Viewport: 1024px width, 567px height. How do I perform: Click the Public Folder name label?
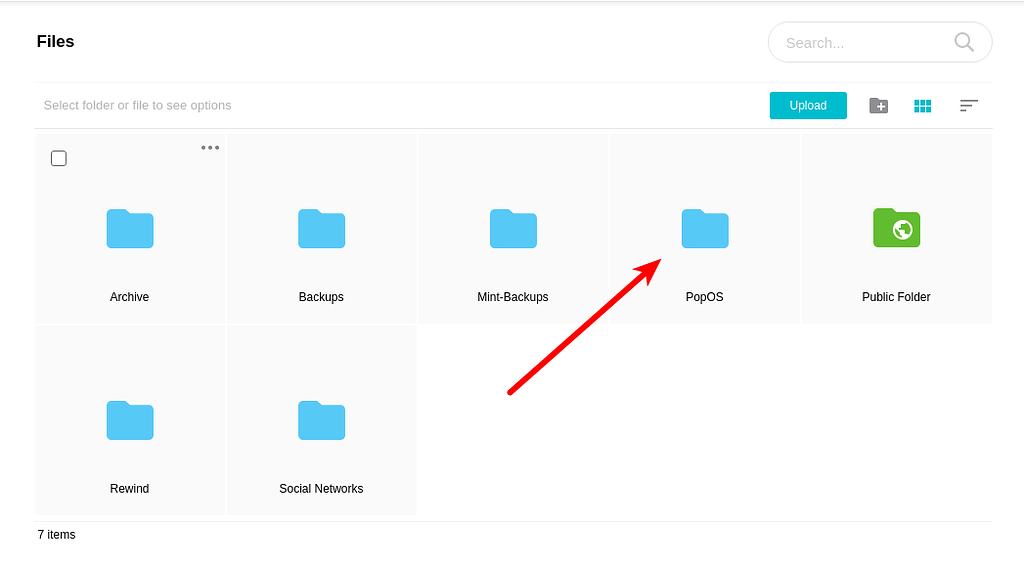(x=896, y=297)
